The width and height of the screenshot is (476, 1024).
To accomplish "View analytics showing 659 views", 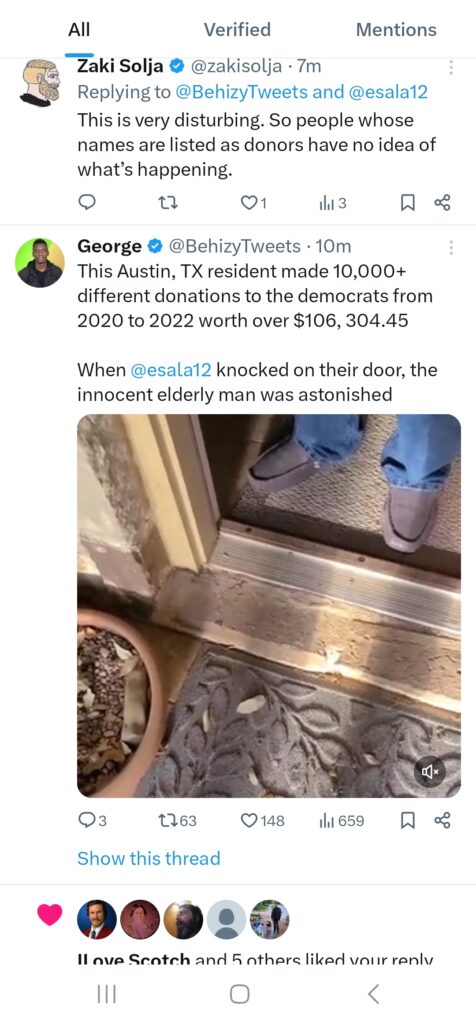I will pos(341,820).
